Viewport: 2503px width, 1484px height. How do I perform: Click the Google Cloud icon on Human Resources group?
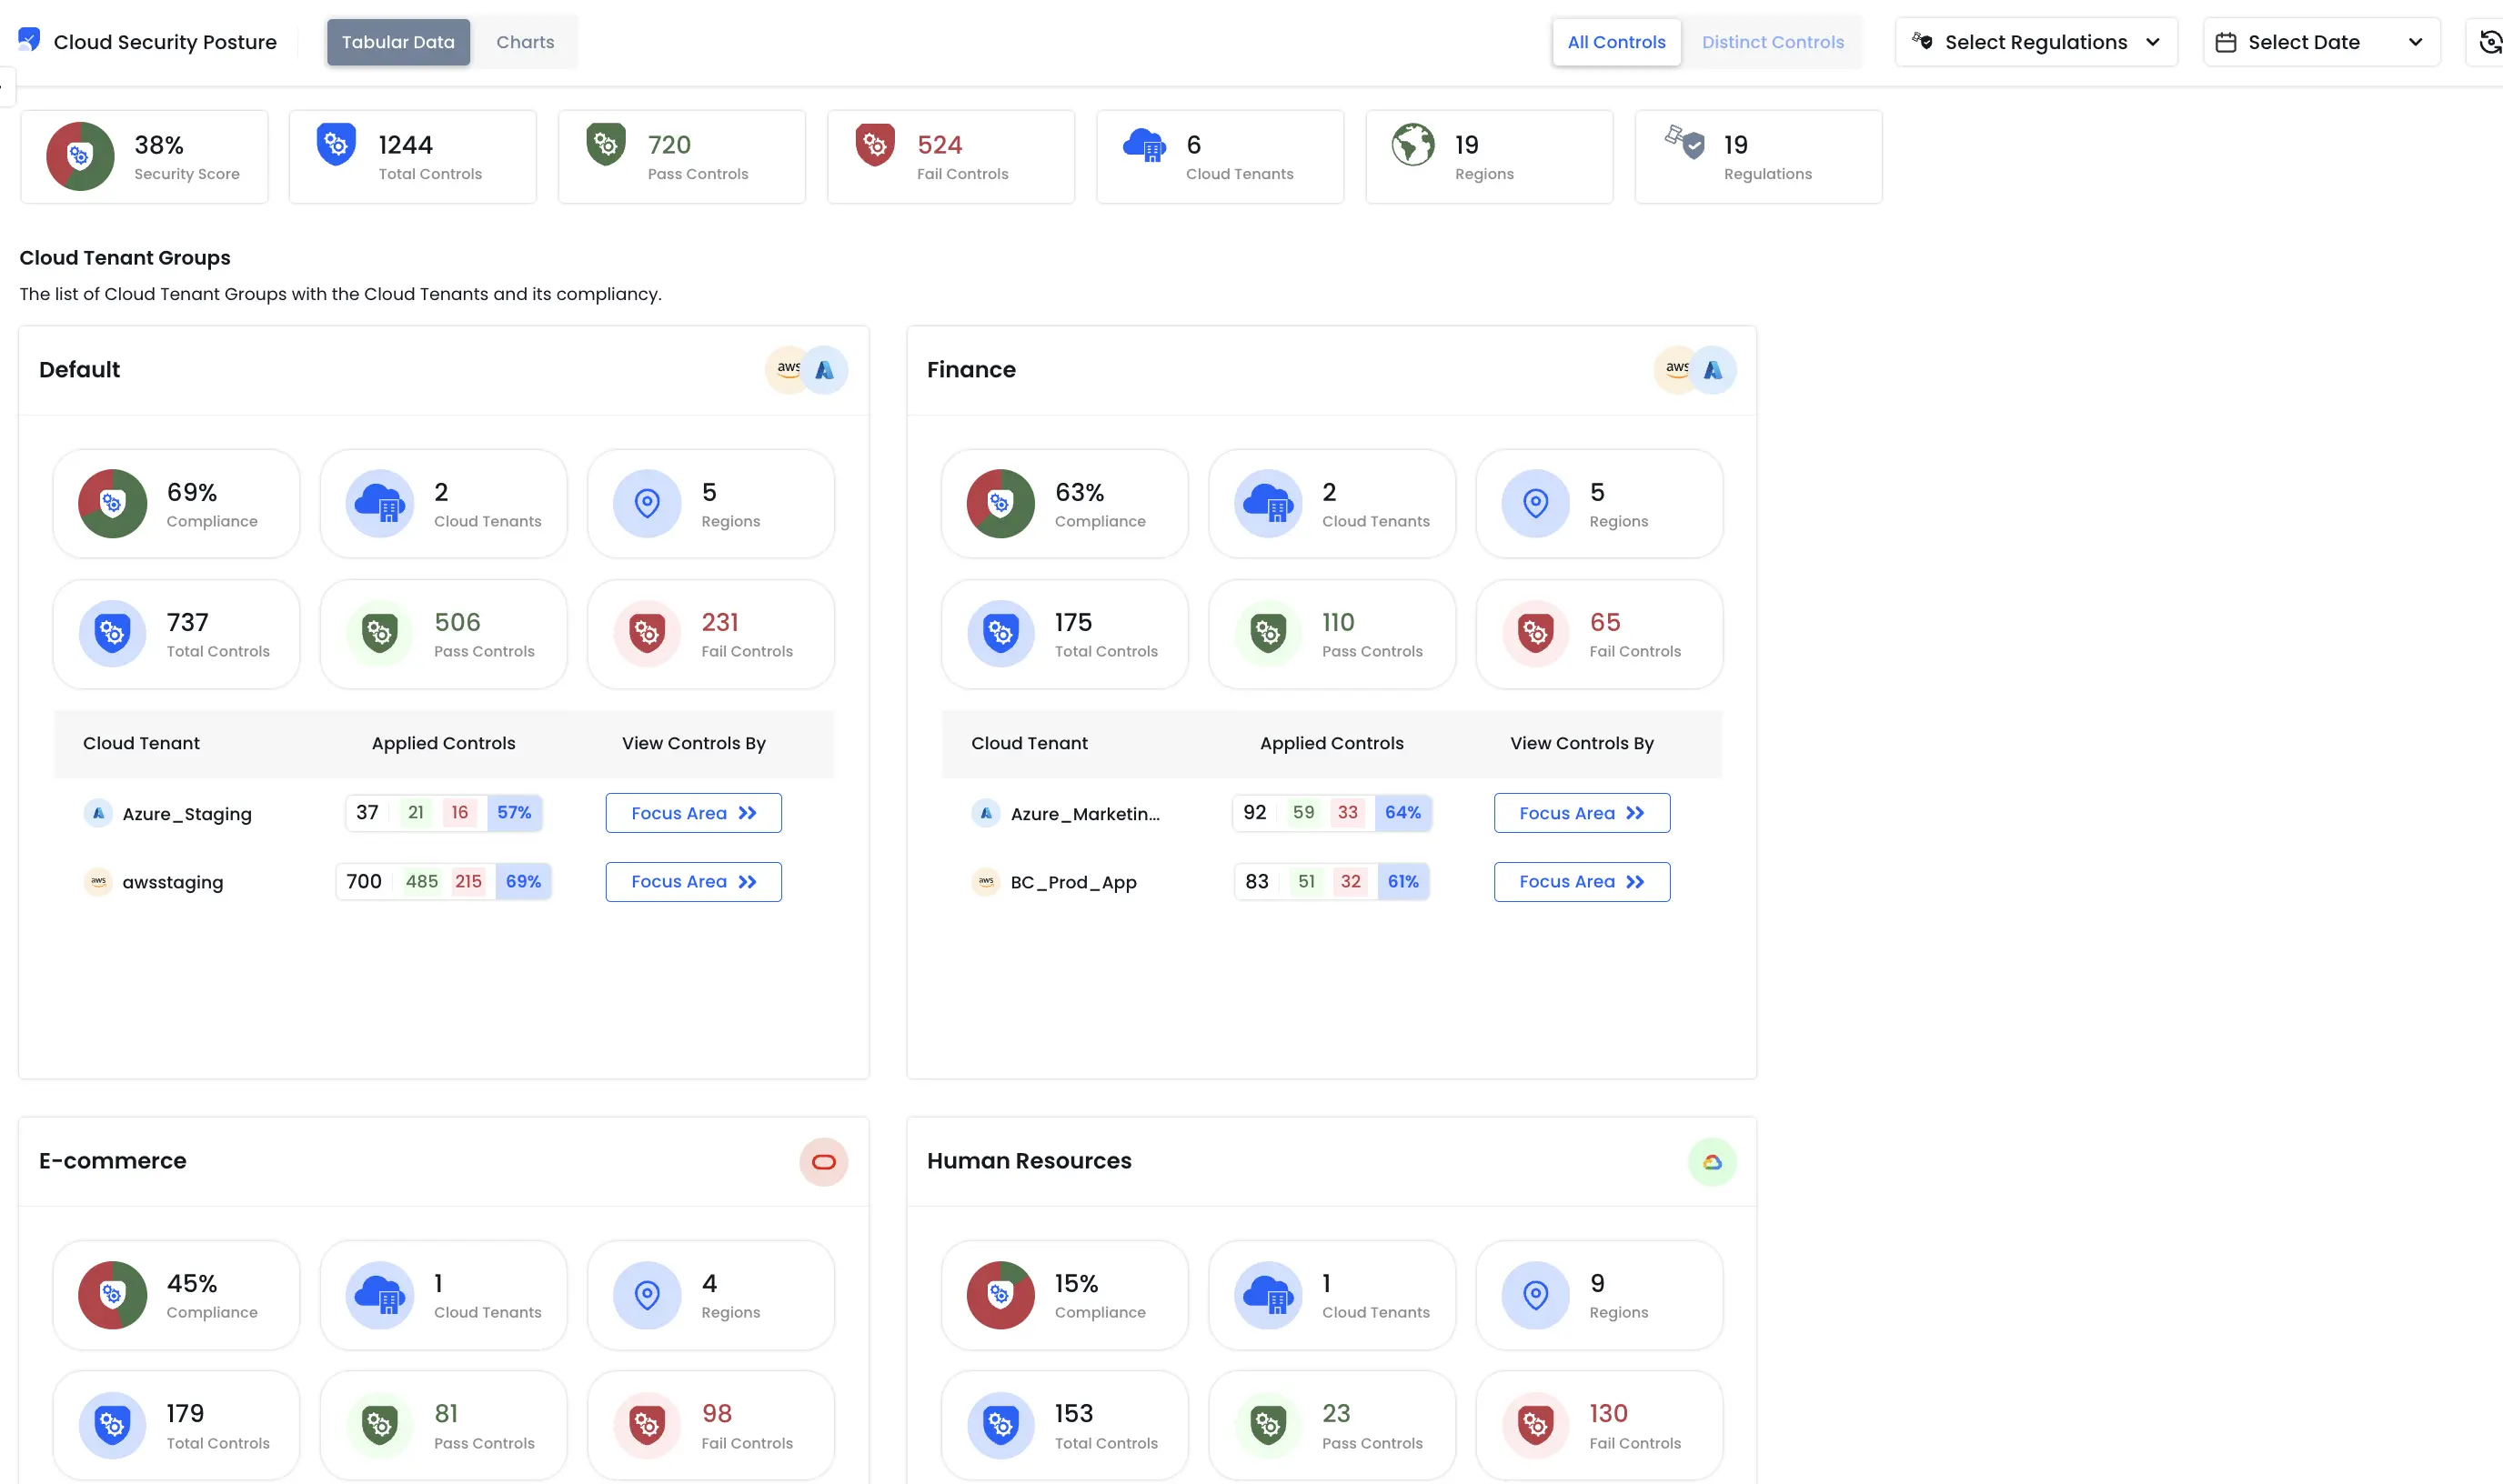point(1712,1161)
